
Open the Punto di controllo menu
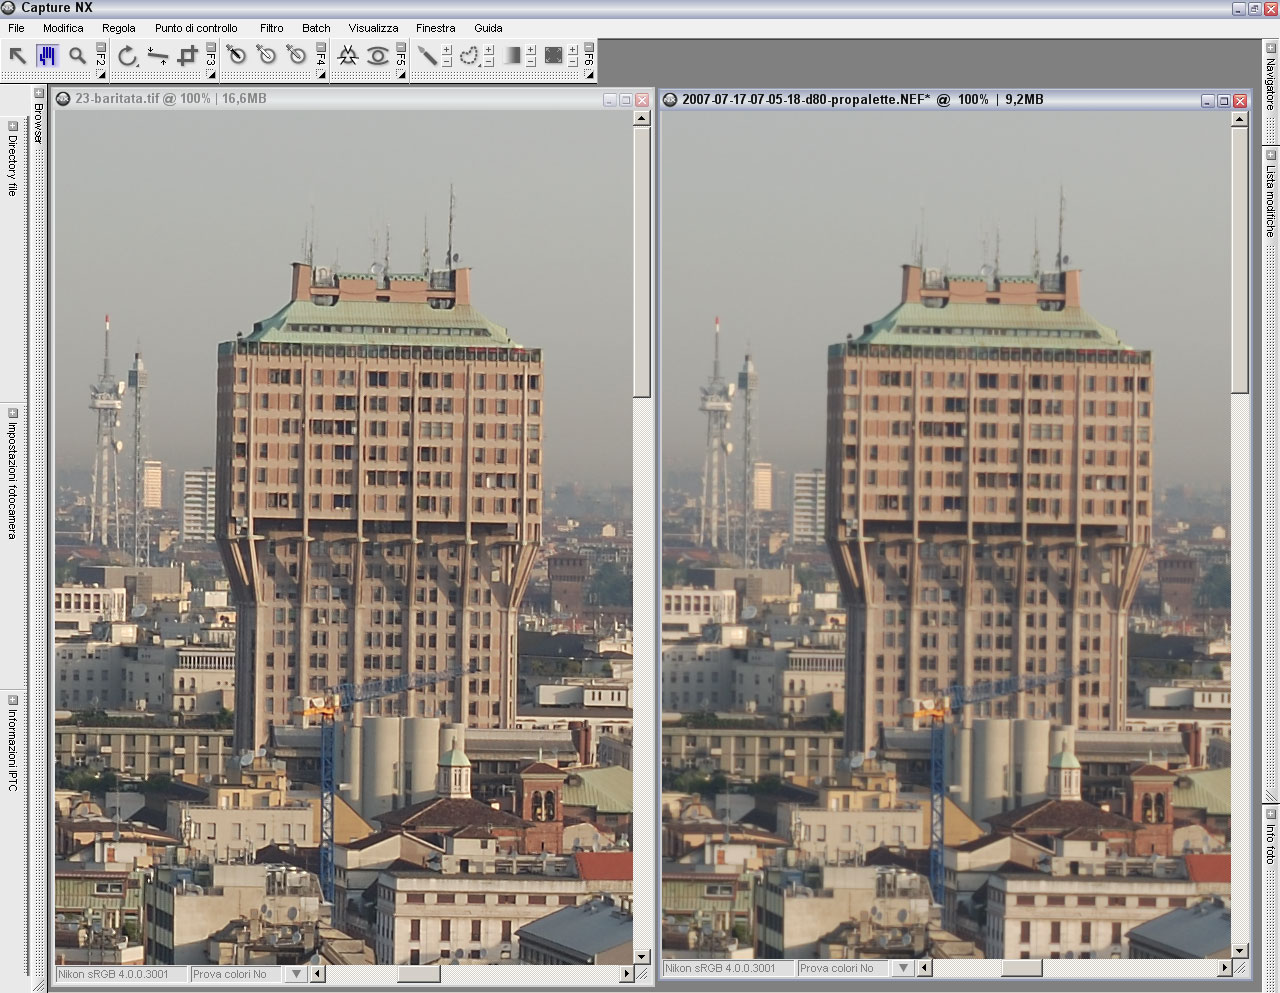(x=196, y=28)
